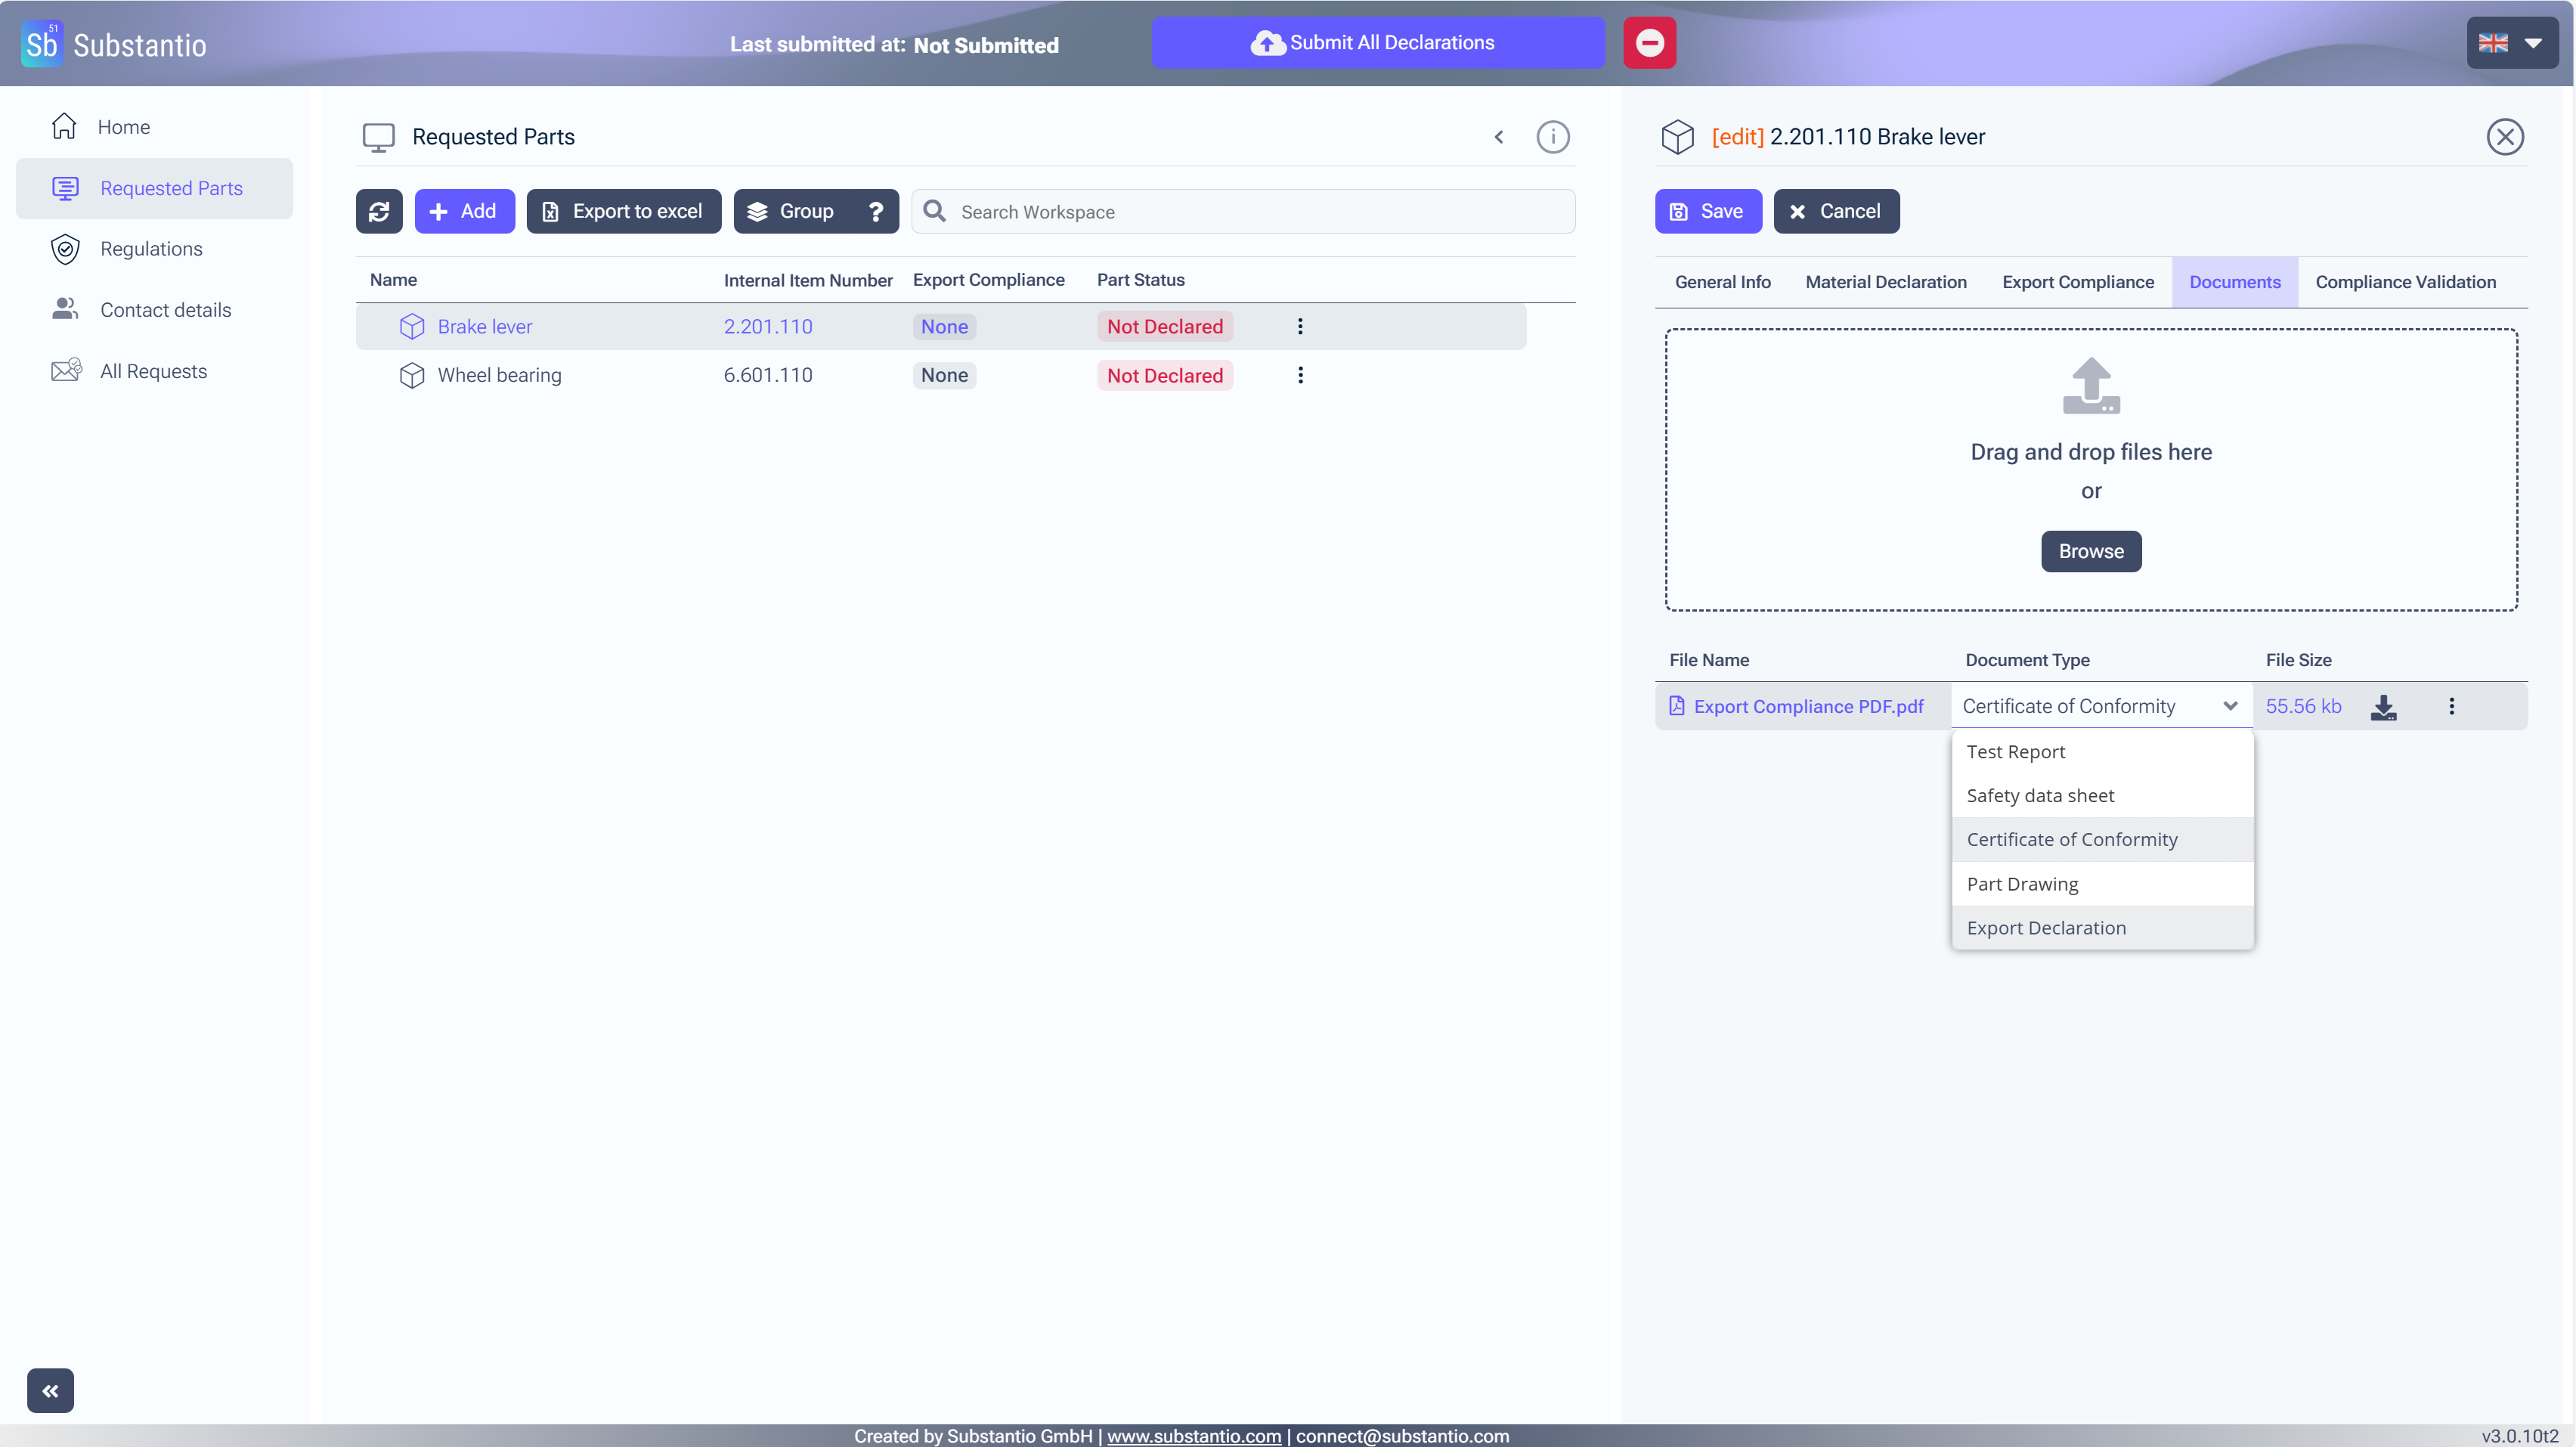
Task: Open the uploaded document's three-dot menu
Action: coord(2451,707)
